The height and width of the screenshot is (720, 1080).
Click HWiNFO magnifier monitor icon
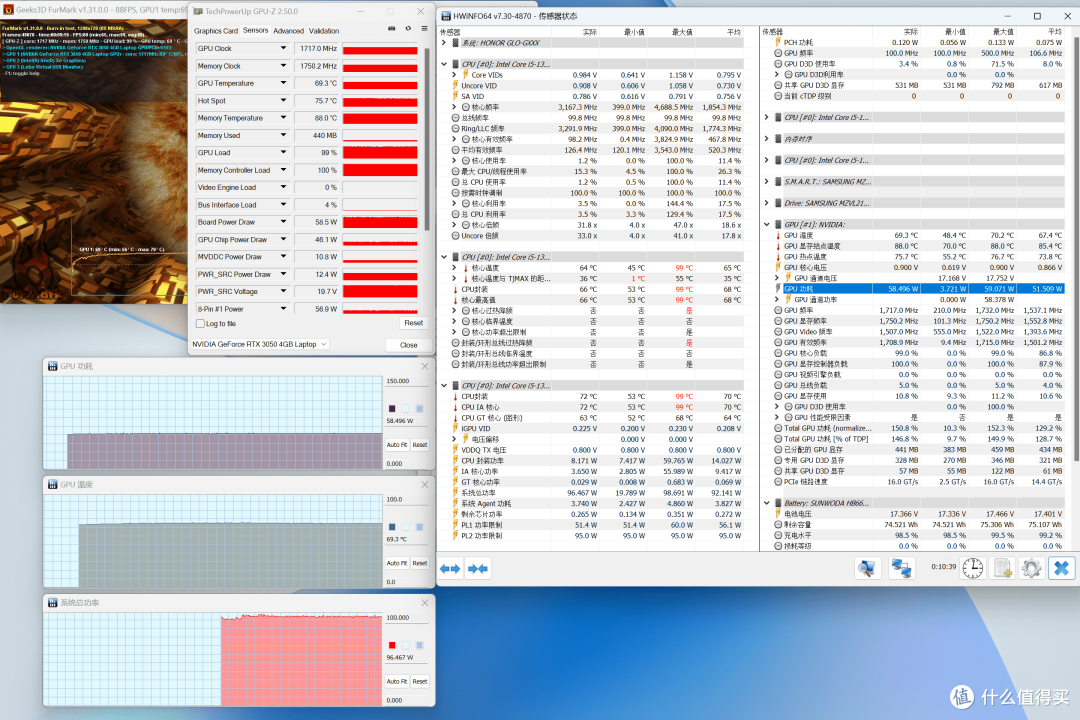point(867,568)
